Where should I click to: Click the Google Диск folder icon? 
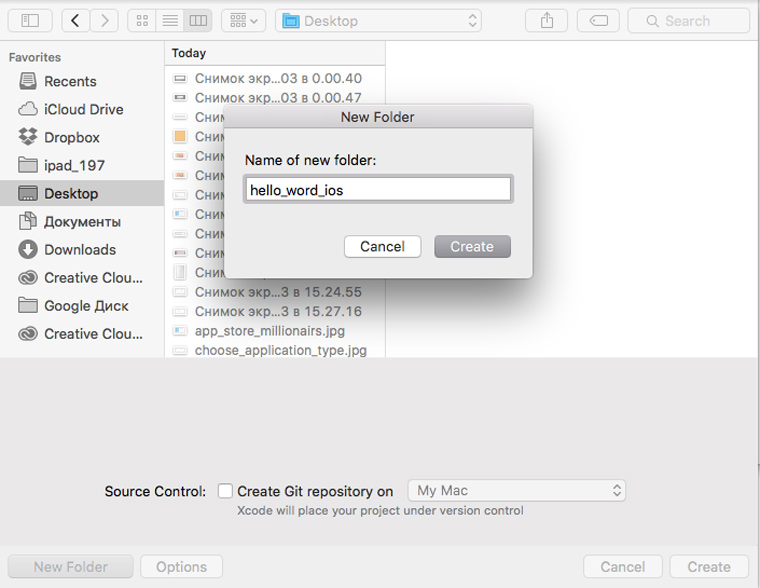point(28,305)
